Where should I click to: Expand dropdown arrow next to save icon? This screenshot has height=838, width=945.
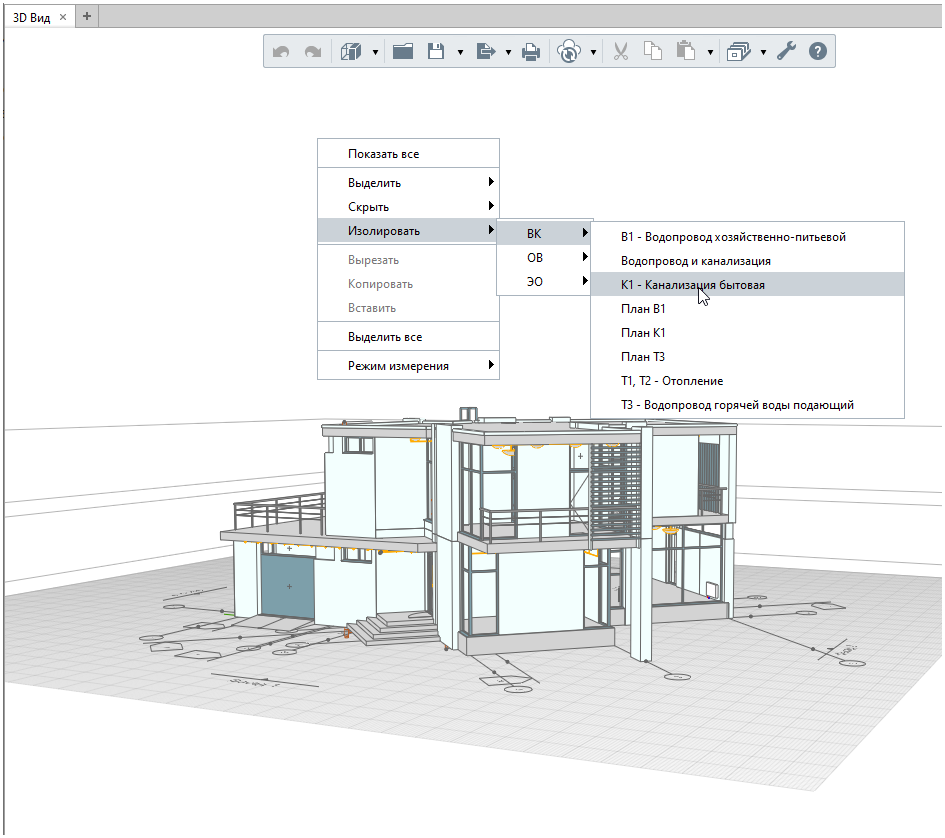pyautogui.click(x=460, y=53)
